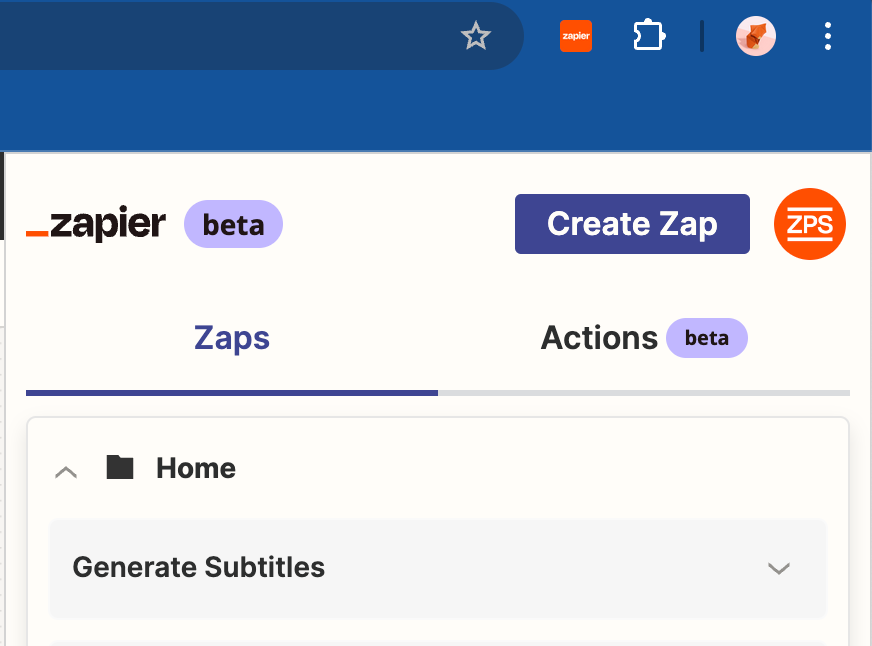Image resolution: width=872 pixels, height=646 pixels.
Task: Open the Zapier browser extension icon
Action: pos(576,36)
